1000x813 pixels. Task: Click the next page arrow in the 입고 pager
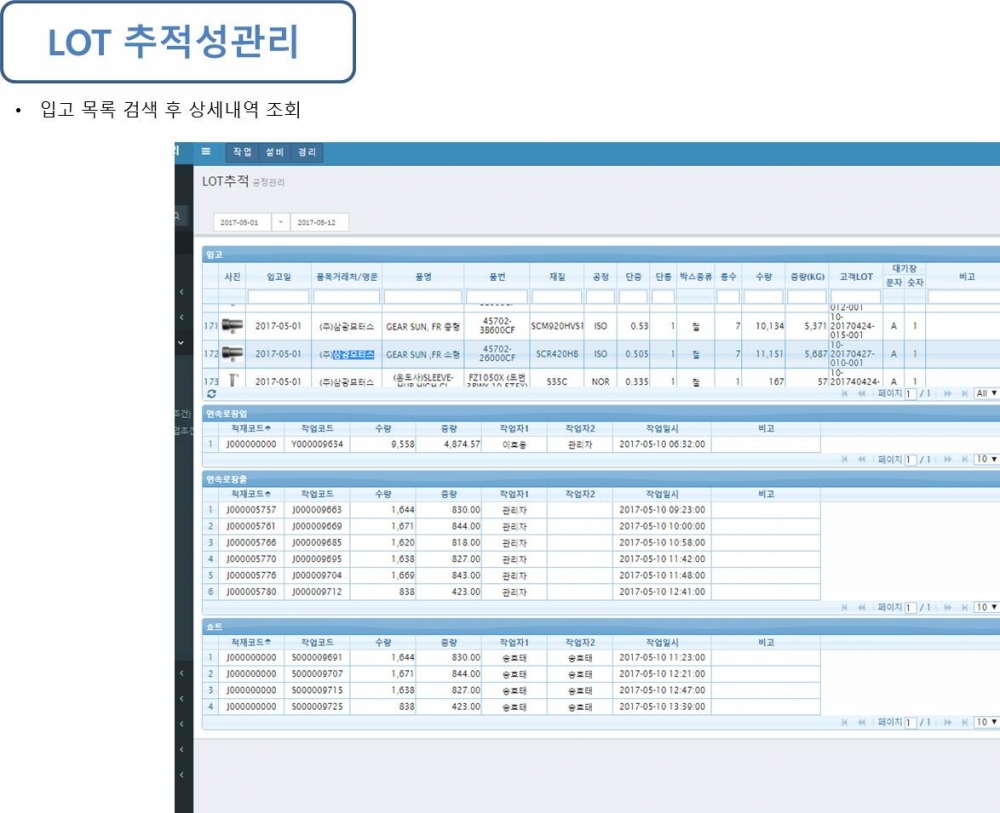(948, 394)
